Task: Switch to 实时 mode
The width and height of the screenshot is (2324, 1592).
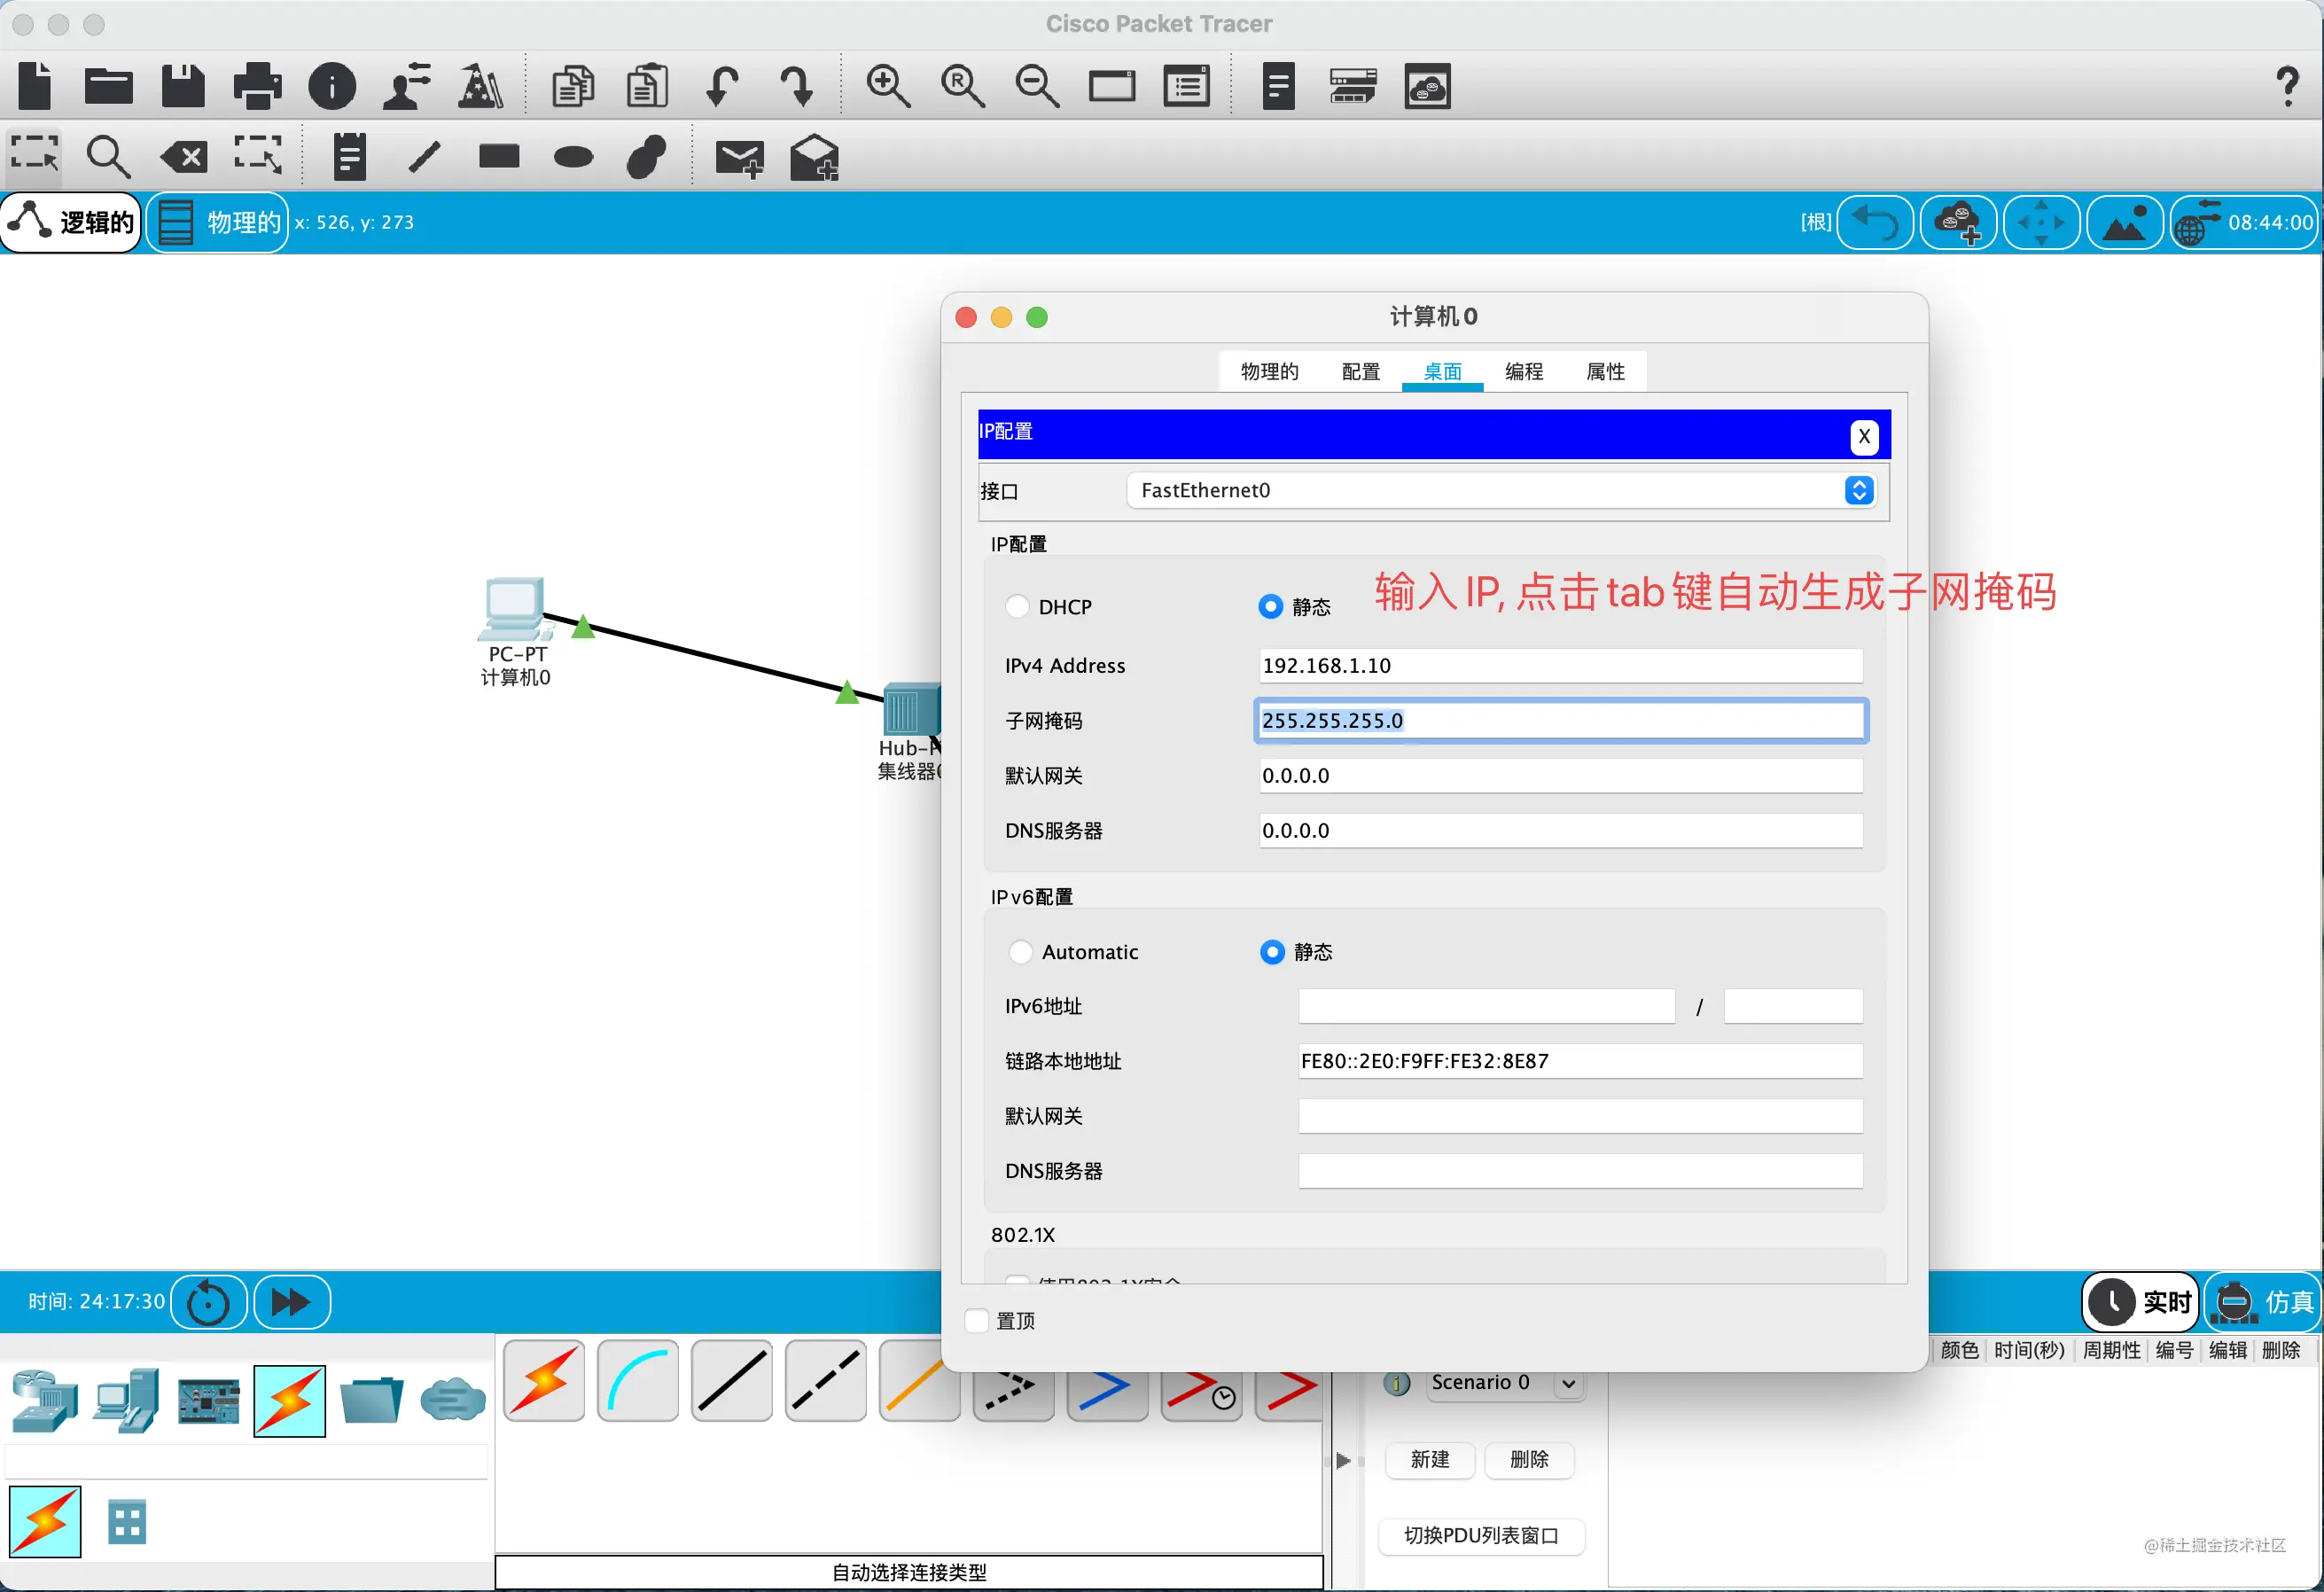Action: pyautogui.click(x=2140, y=1302)
